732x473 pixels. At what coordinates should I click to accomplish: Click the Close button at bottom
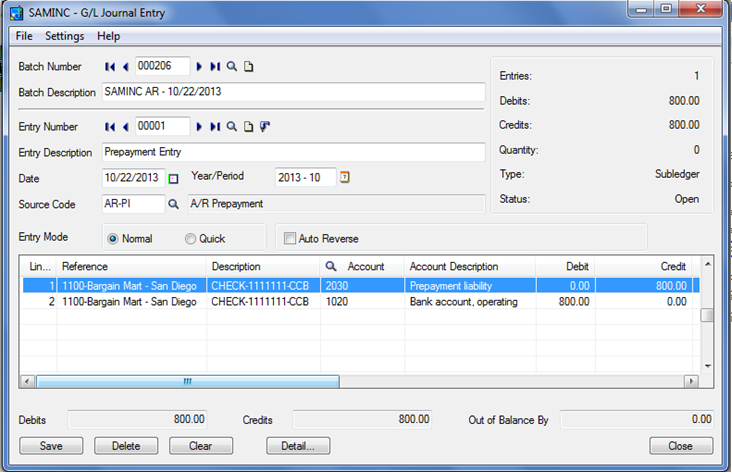(681, 446)
